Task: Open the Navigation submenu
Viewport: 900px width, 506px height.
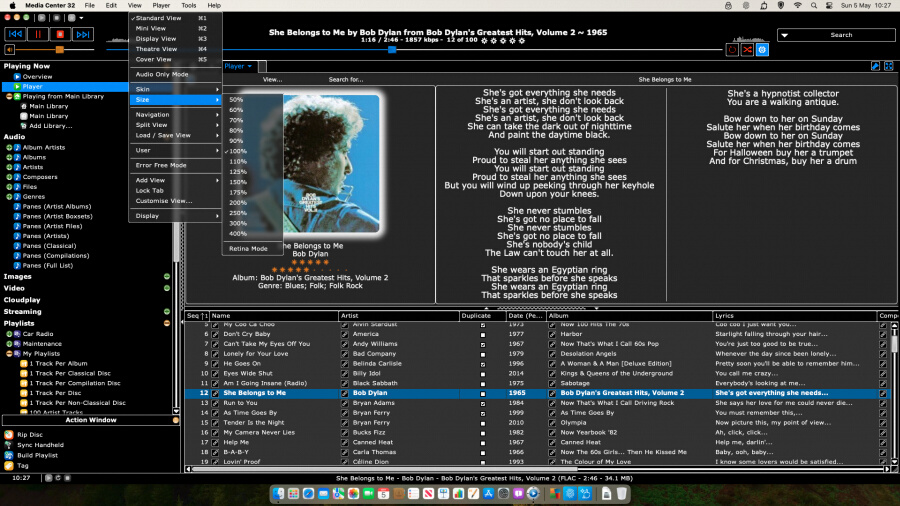Action: (175, 115)
